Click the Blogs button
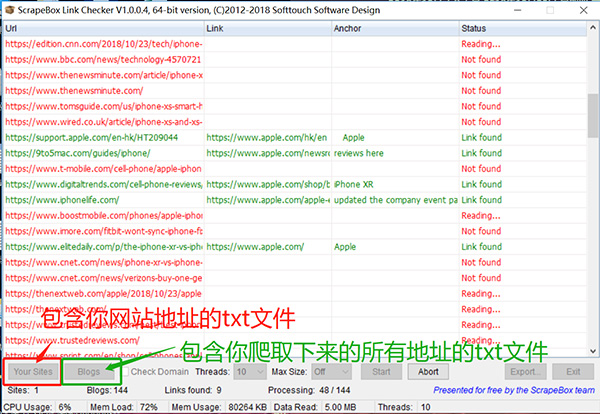The image size is (600, 414). pos(88,372)
